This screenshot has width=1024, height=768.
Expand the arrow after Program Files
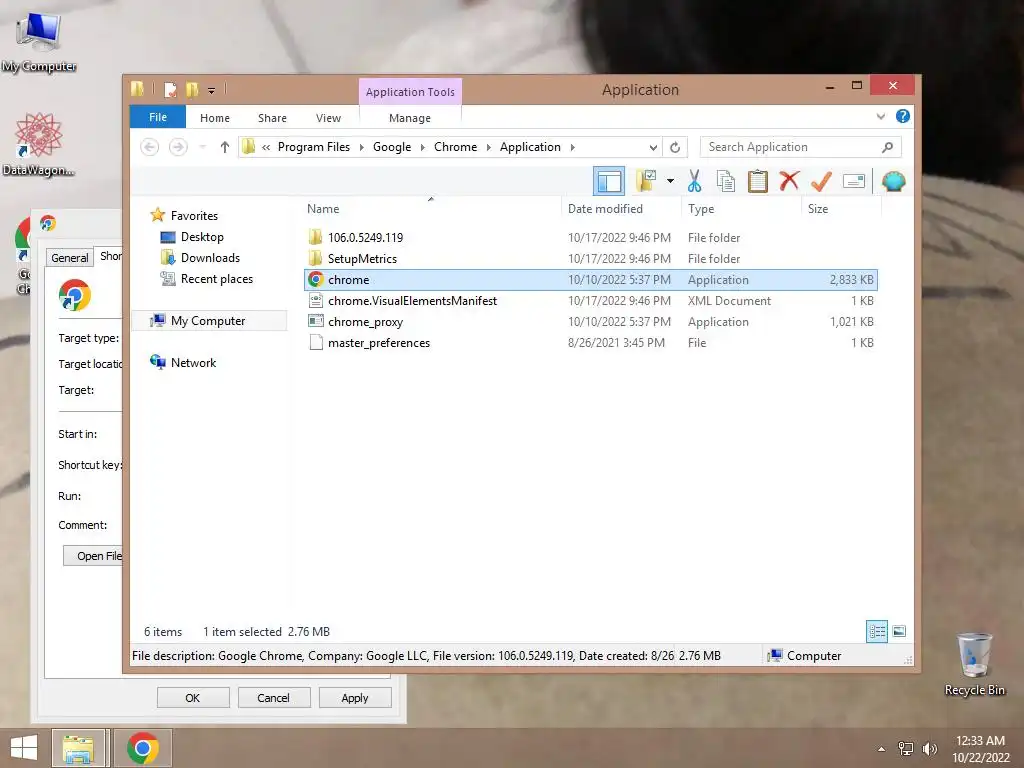[x=362, y=147]
